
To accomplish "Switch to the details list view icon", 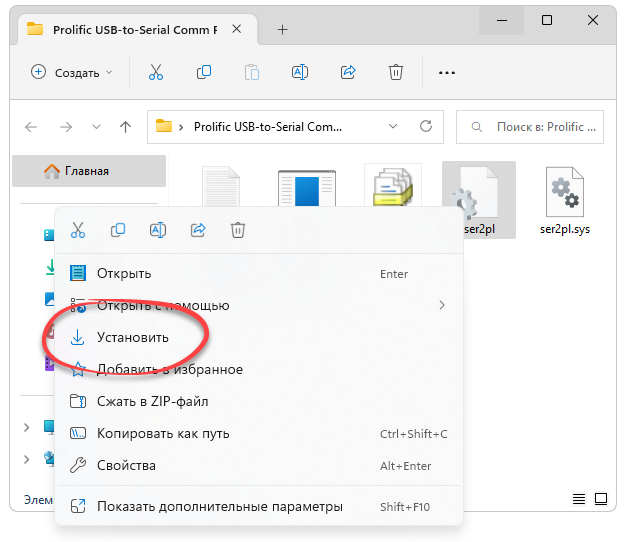I will pos(579,499).
